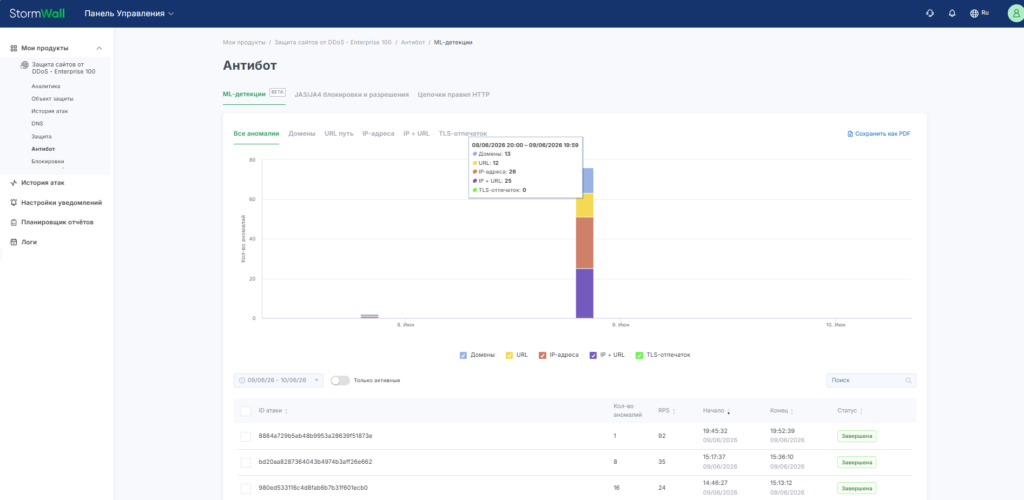1024x500 pixels.
Task: Select the IP-адреса anomalies tab
Action: click(378, 133)
